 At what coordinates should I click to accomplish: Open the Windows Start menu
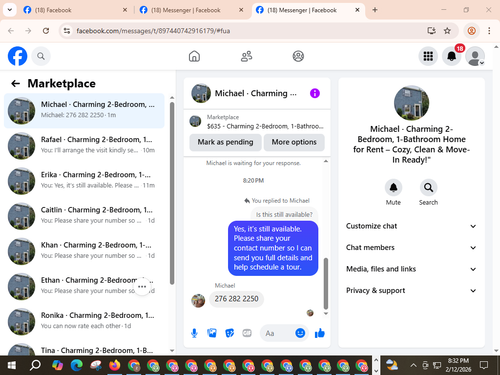coord(11,365)
